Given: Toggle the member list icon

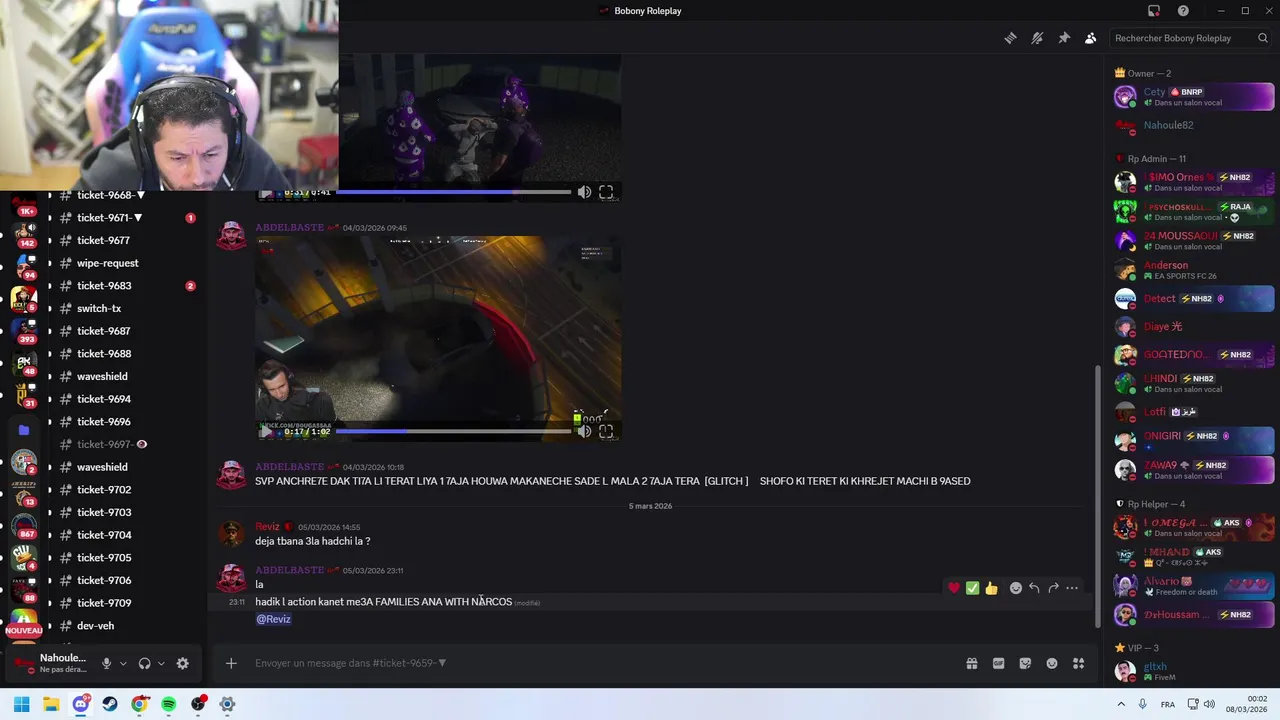Looking at the screenshot, I should (1090, 38).
